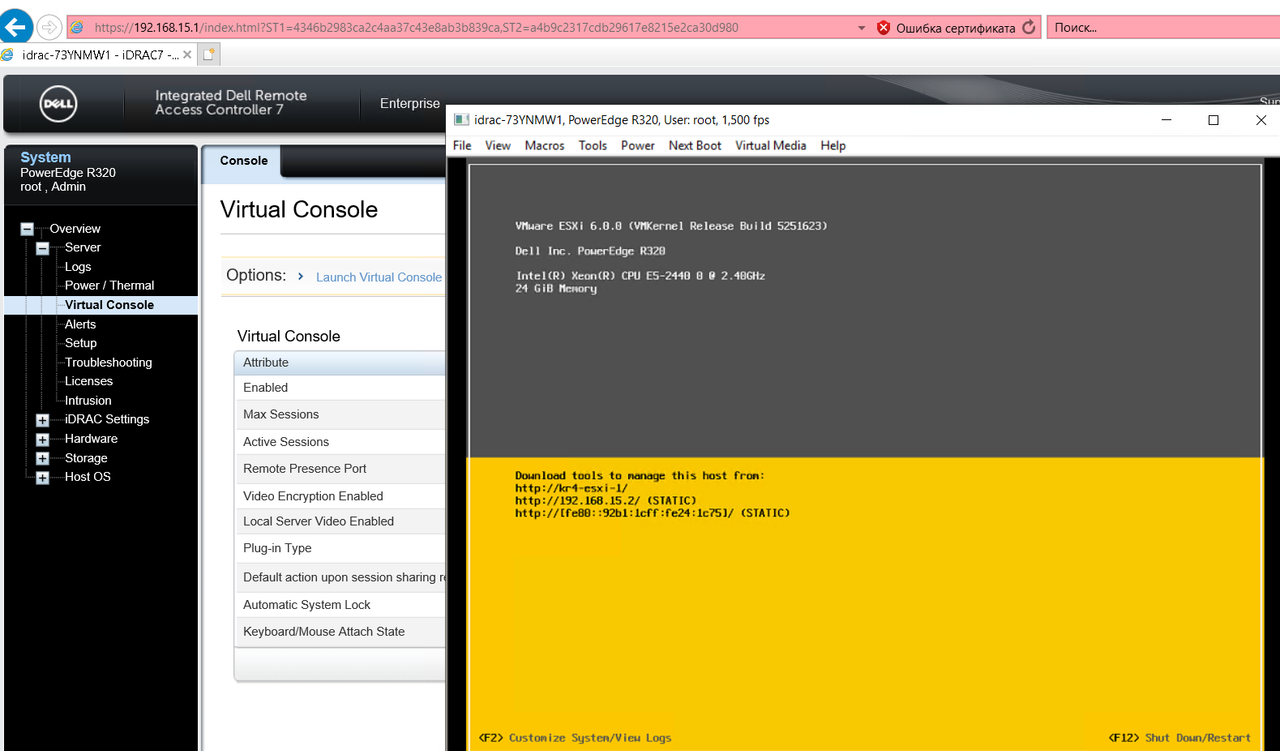Open Licenses in the navigation tree

pyautogui.click(x=89, y=381)
